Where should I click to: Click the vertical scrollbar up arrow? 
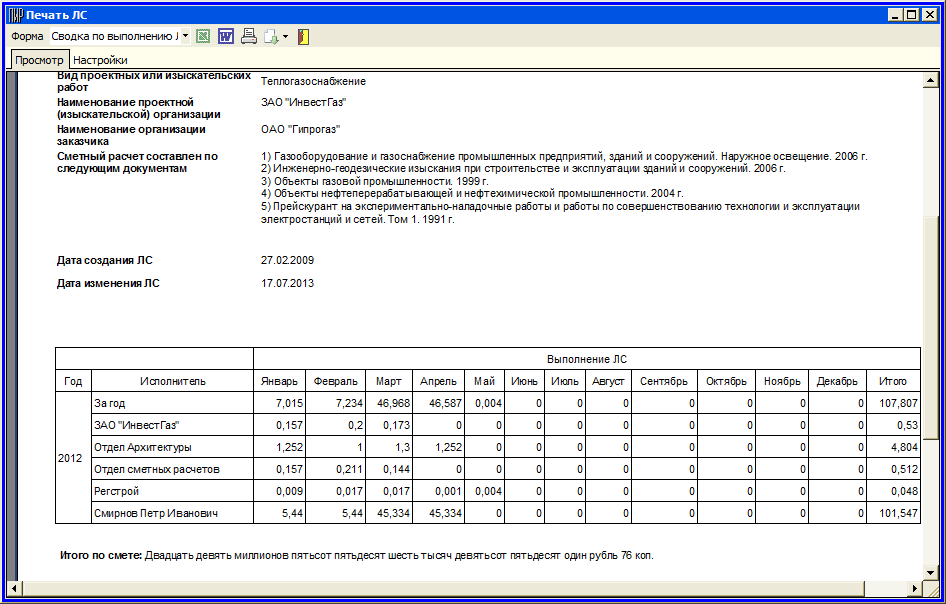pos(931,80)
